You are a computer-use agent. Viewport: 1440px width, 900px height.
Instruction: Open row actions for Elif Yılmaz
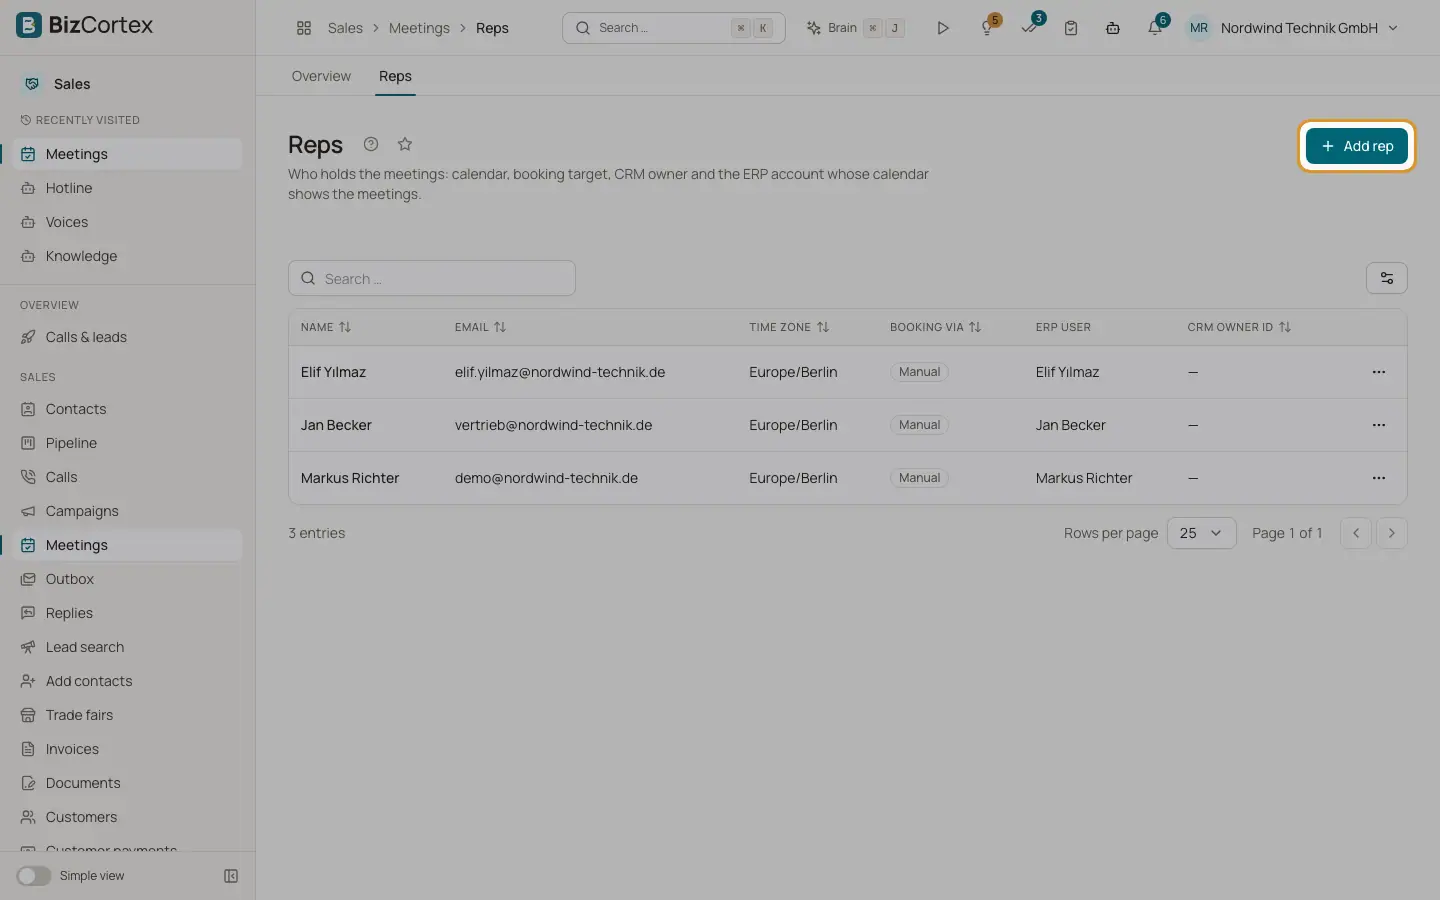pos(1379,372)
